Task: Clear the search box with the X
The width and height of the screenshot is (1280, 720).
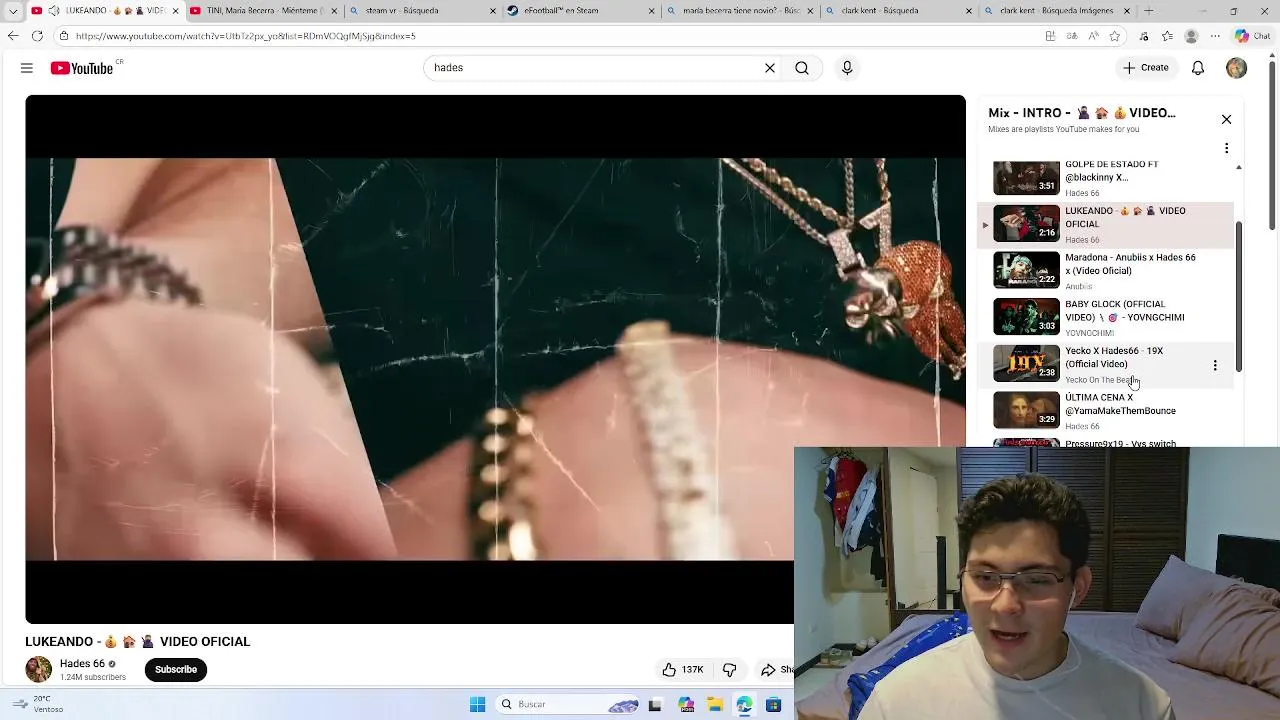Action: pyautogui.click(x=770, y=68)
